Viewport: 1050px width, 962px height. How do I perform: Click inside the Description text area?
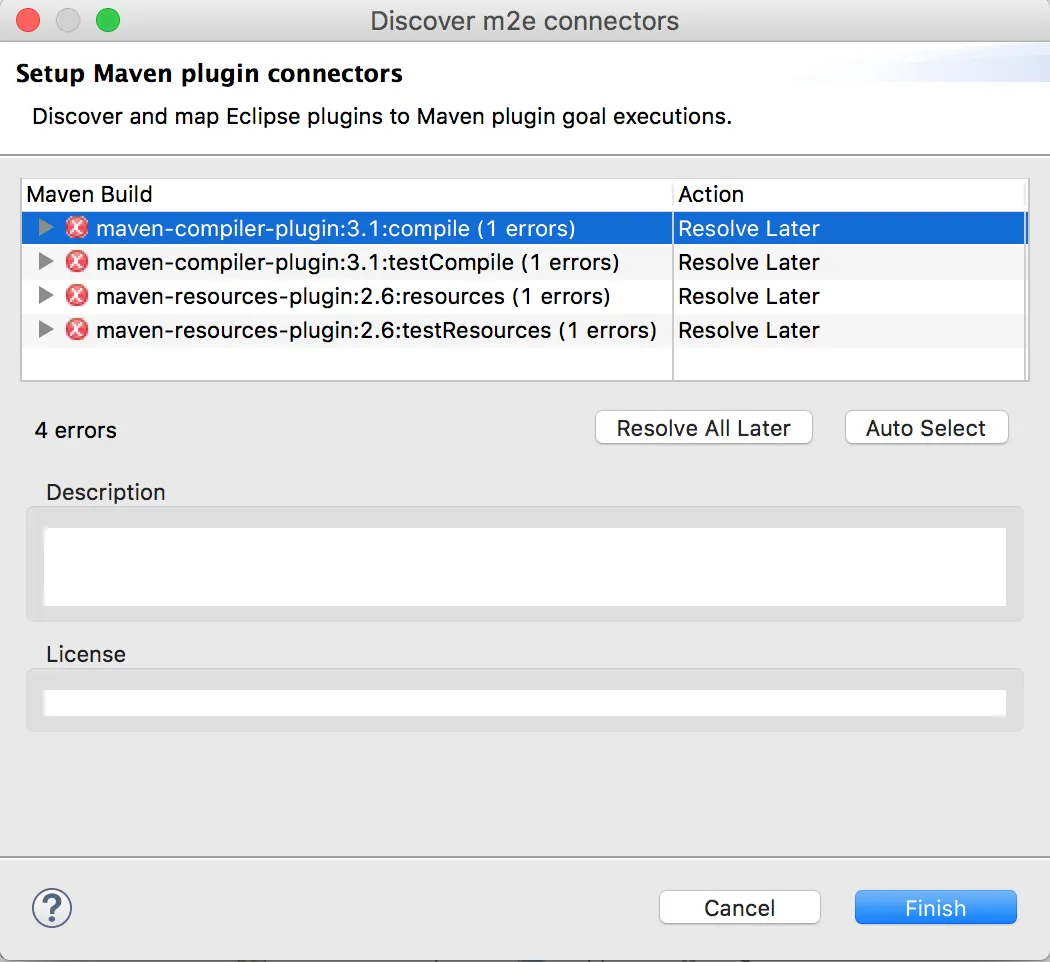(x=524, y=566)
